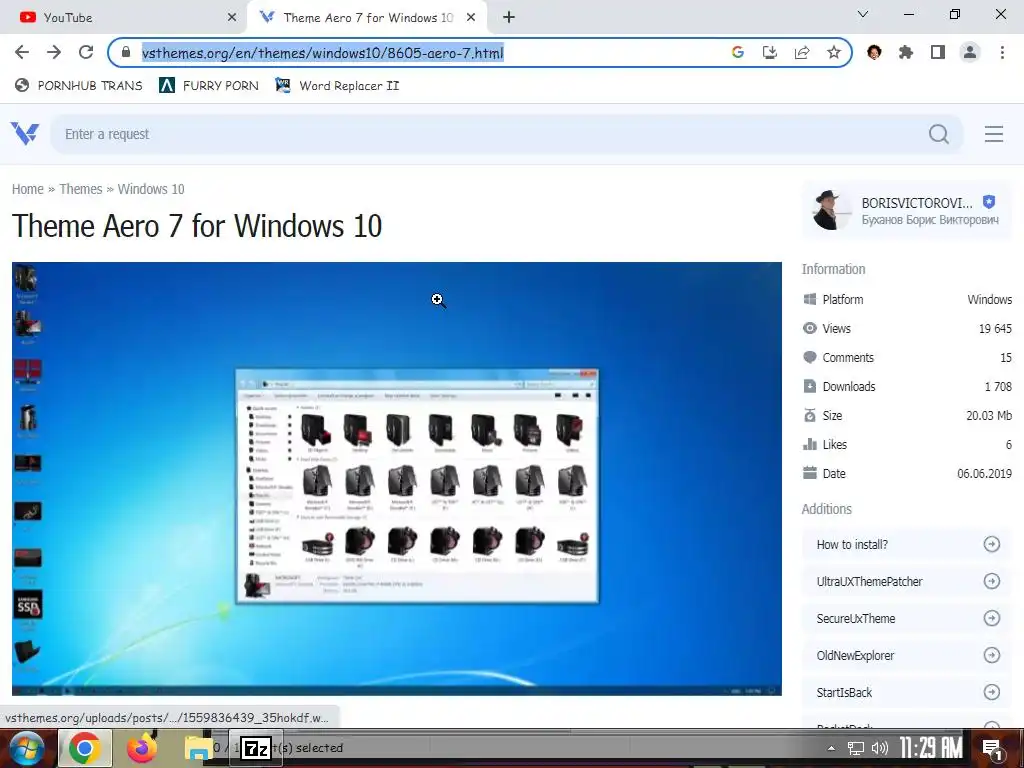This screenshot has width=1024, height=768.
Task: Open the Chrome profile icon
Action: click(970, 52)
